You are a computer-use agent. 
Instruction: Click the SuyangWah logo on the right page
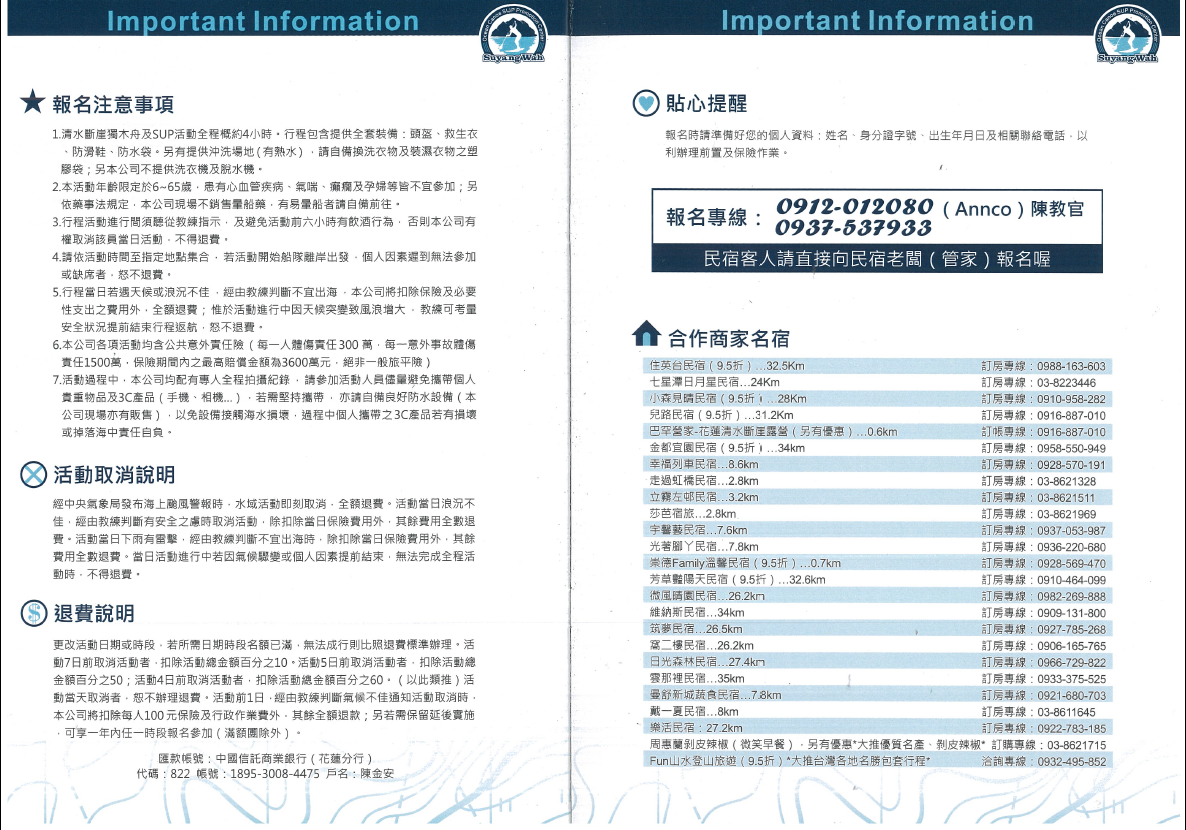[x=1127, y=36]
